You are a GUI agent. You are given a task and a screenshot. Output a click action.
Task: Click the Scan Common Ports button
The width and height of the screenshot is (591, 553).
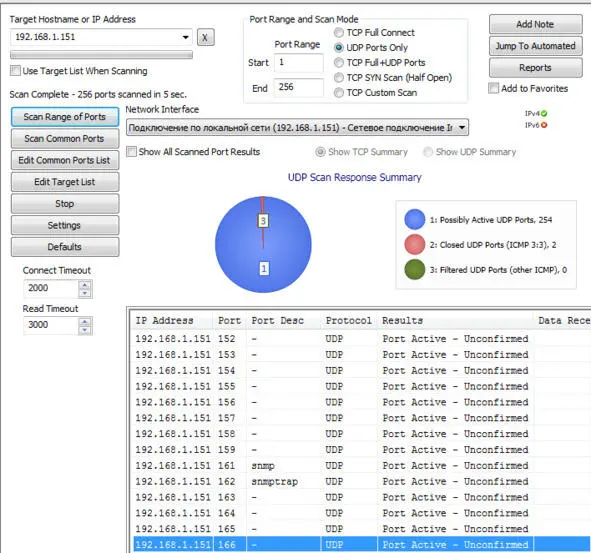65,139
